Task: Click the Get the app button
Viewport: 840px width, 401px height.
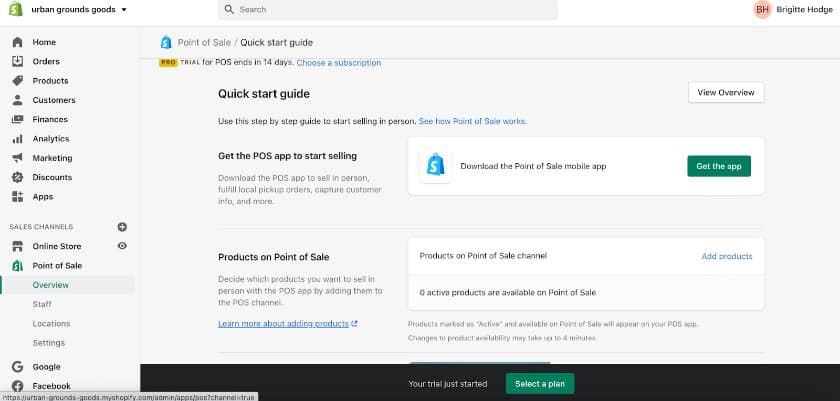Action: pyautogui.click(x=719, y=166)
